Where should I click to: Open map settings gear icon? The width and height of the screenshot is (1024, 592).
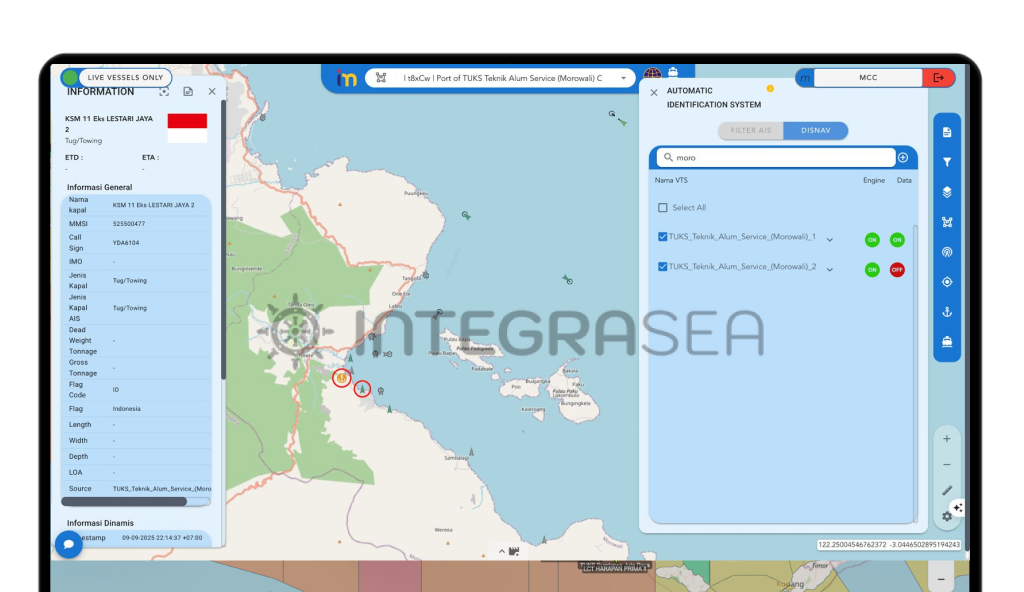946,517
